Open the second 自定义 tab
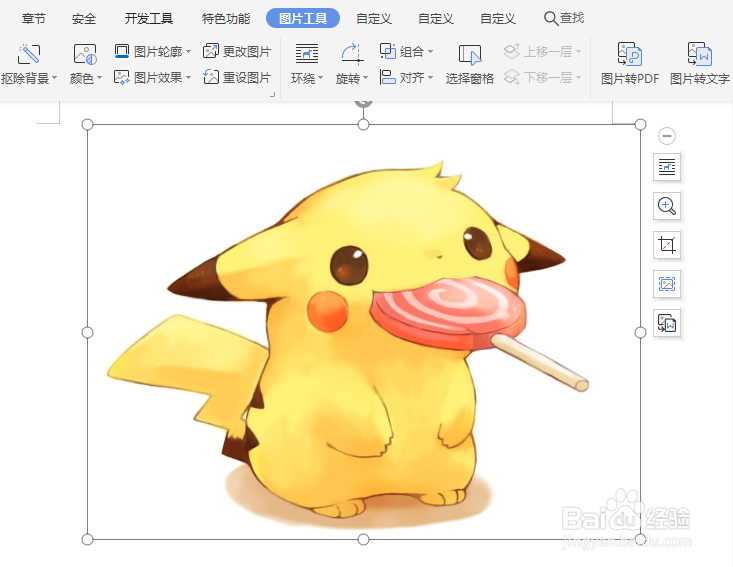 (436, 19)
